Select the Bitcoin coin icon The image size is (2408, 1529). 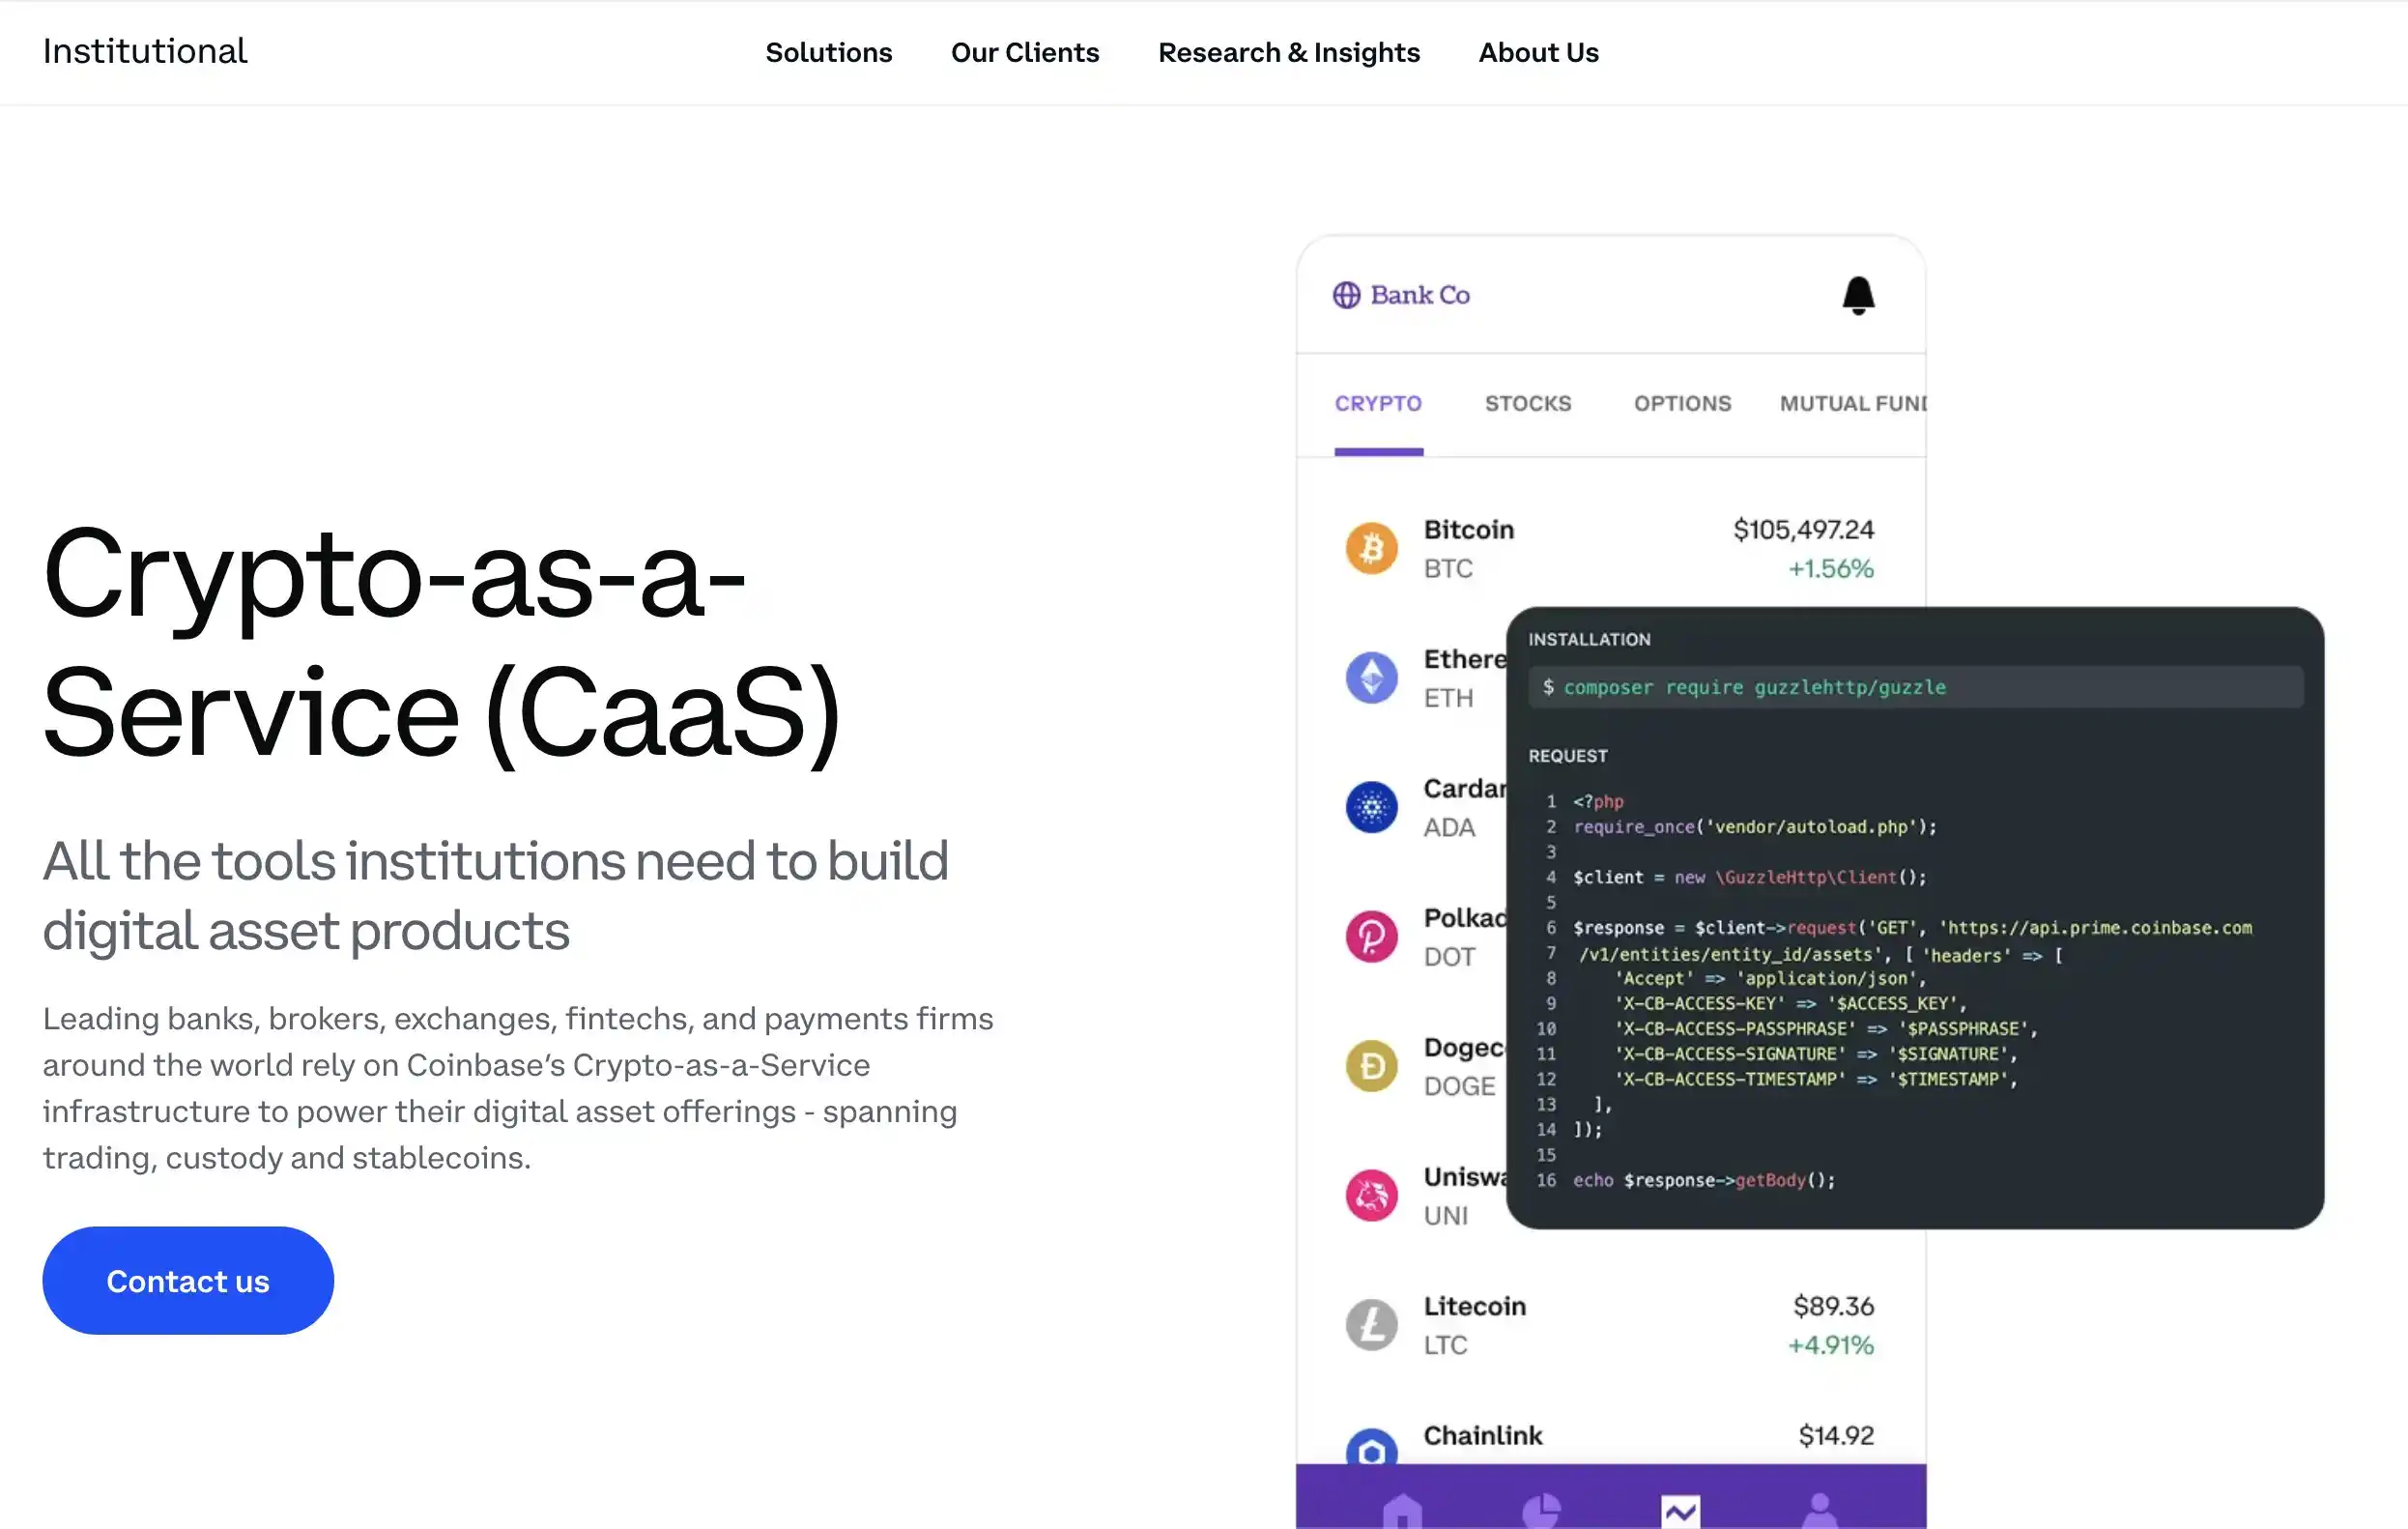coord(1372,547)
